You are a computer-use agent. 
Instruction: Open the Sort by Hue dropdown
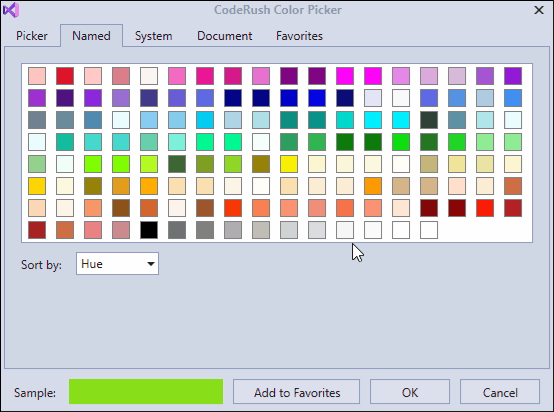117,264
